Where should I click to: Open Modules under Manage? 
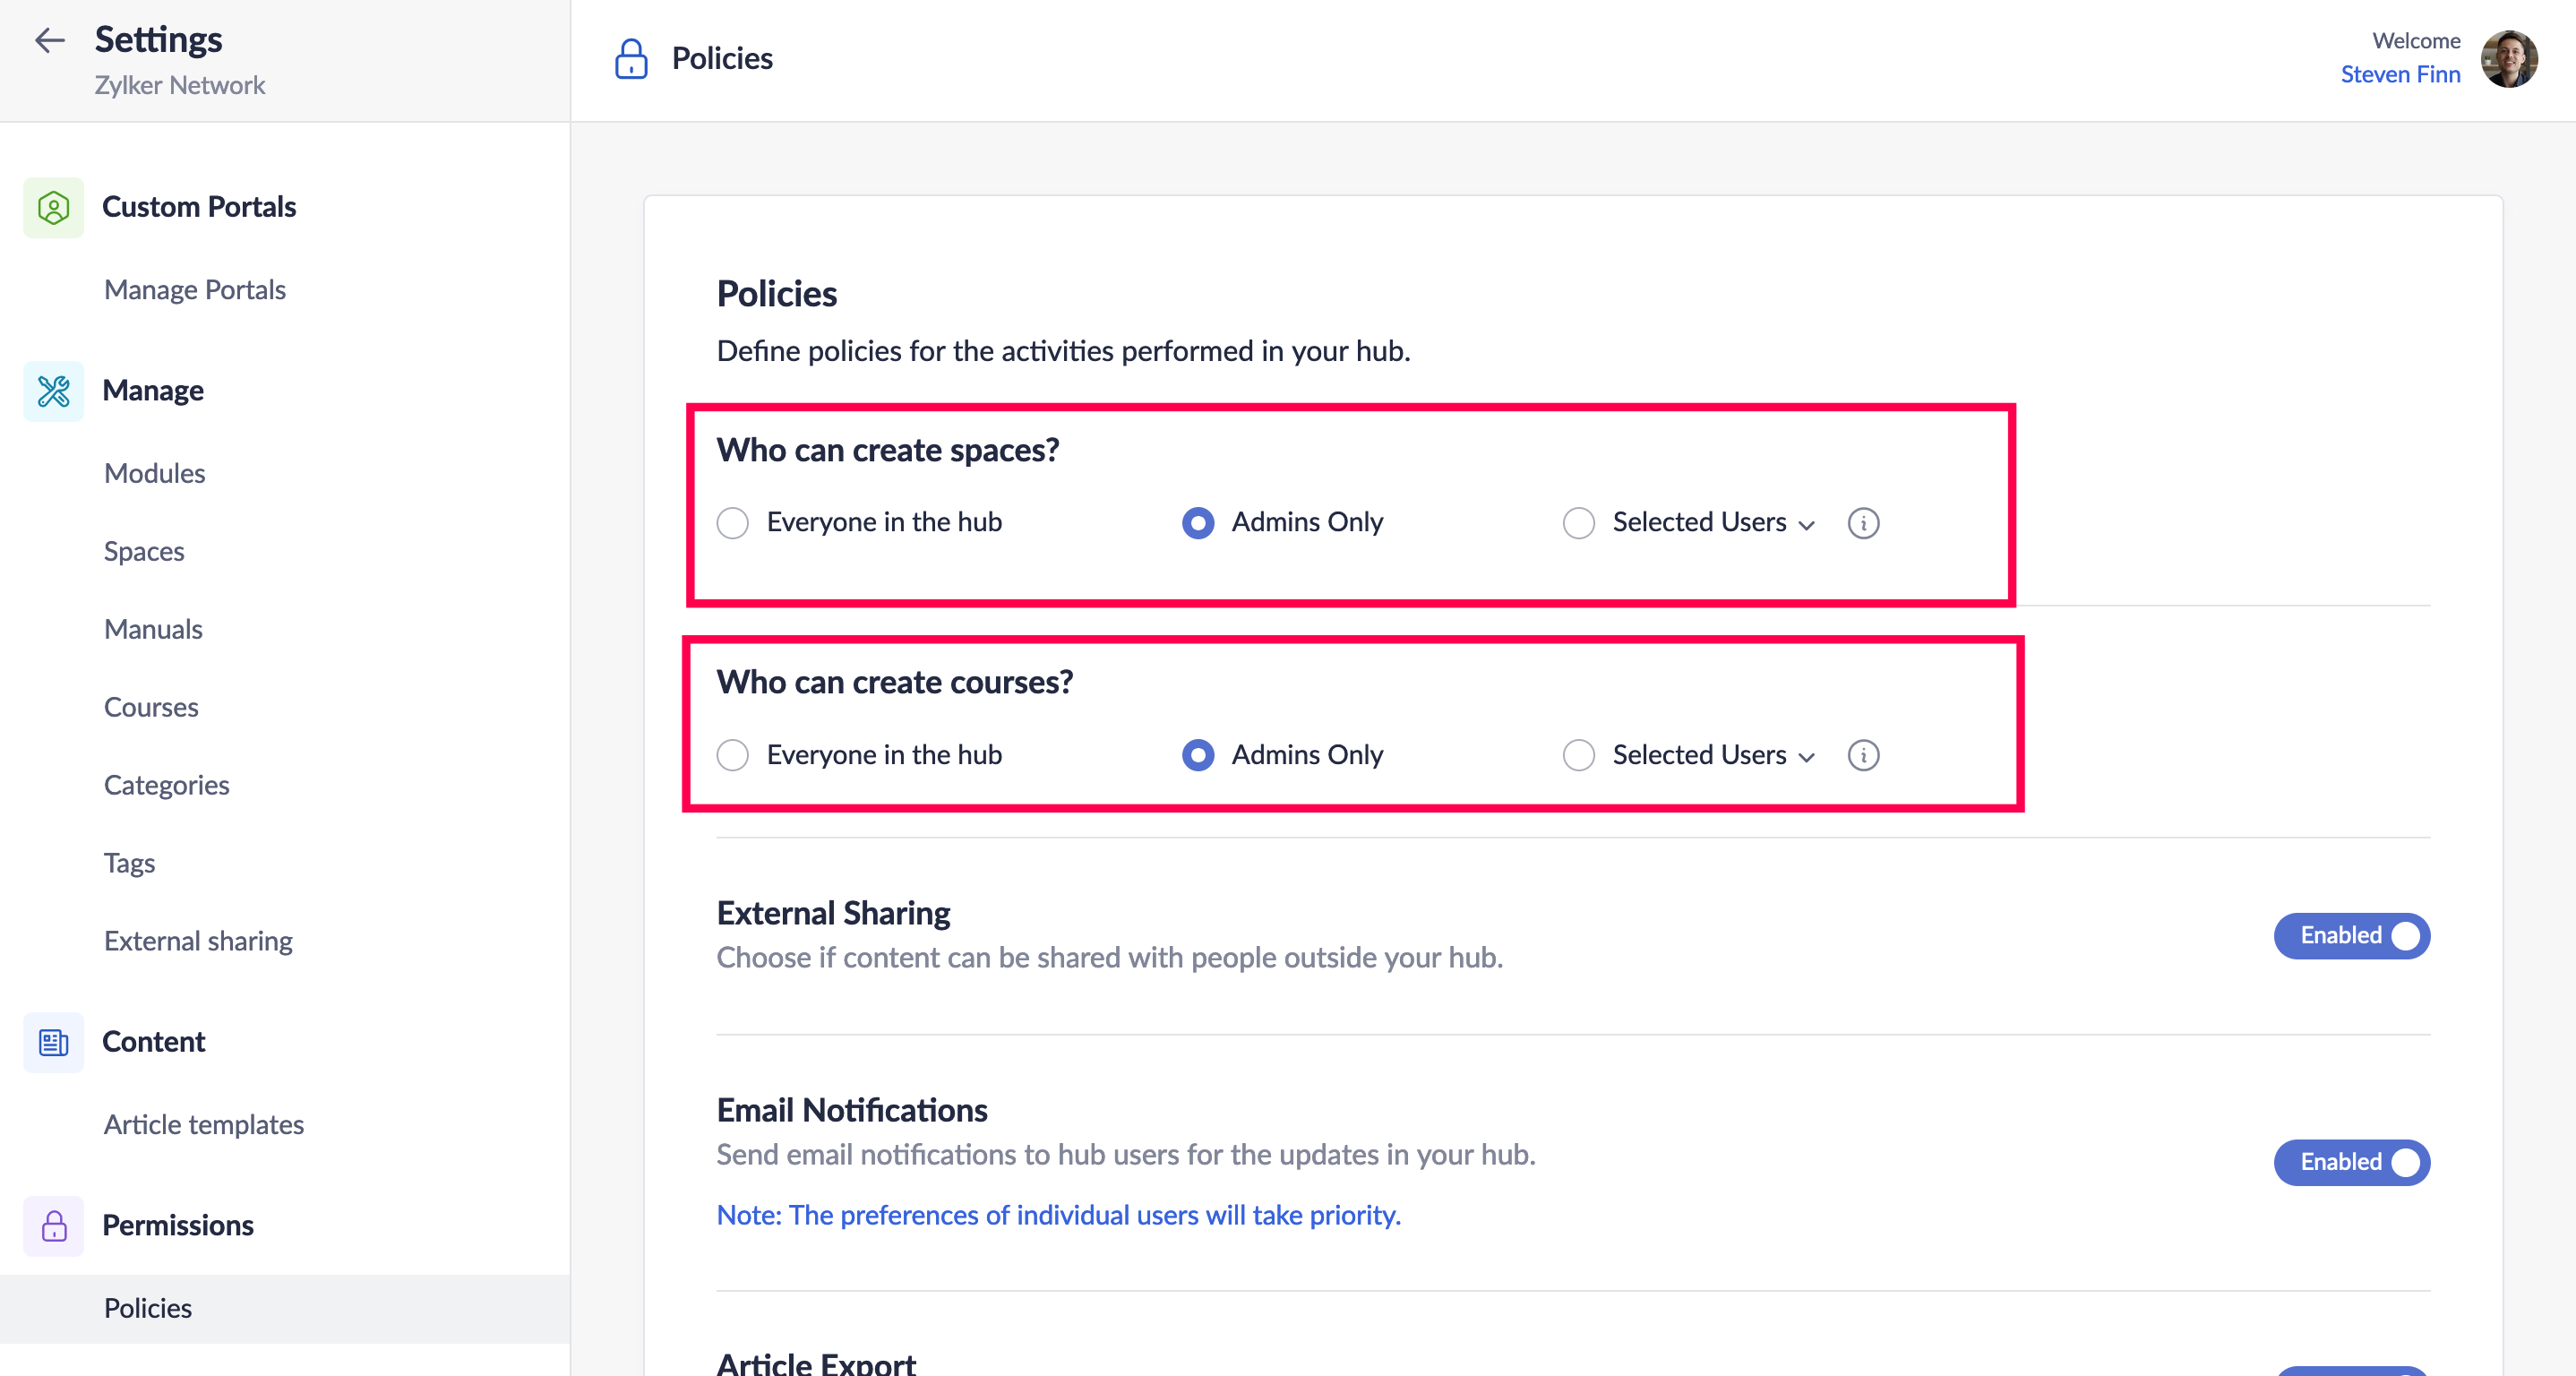tap(155, 473)
